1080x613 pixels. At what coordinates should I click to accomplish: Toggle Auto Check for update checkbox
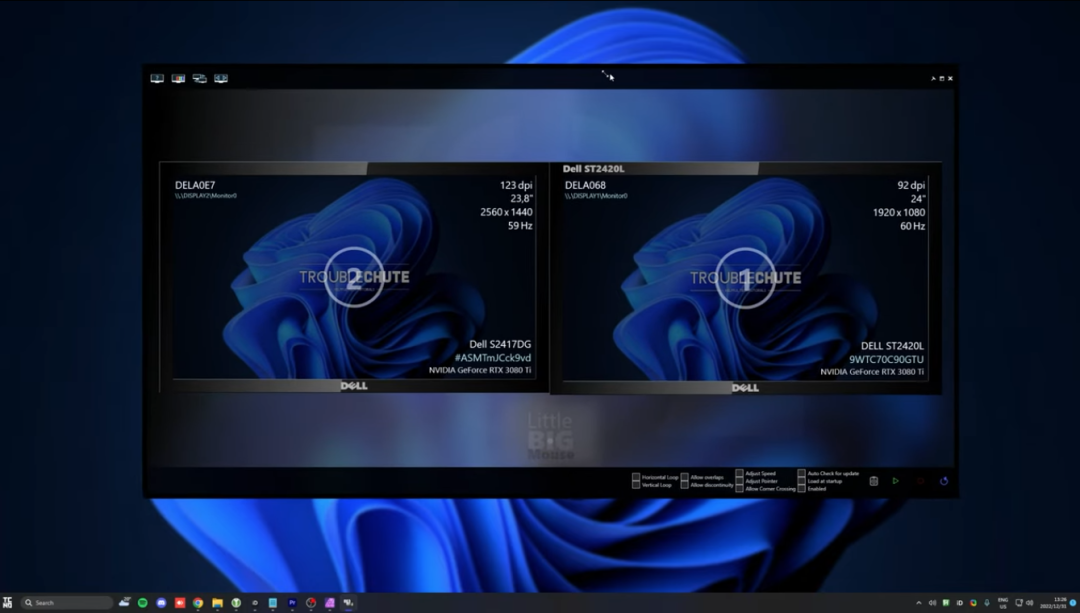(x=801, y=473)
